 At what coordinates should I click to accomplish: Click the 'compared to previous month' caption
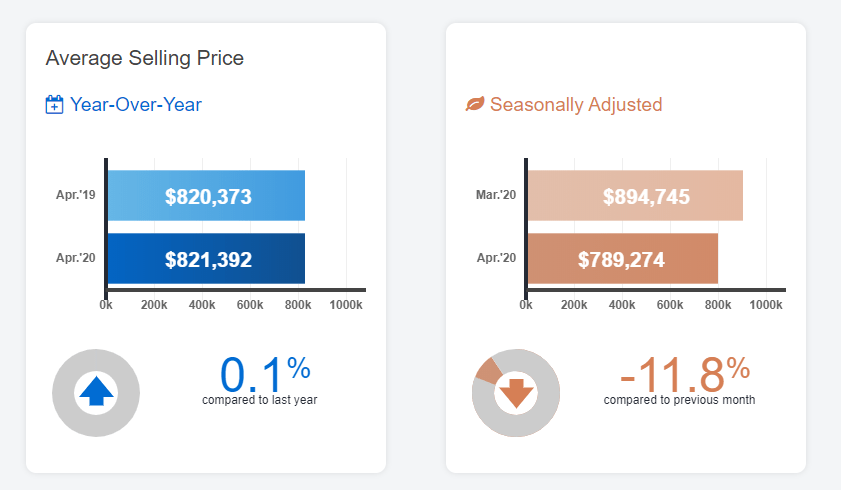pyautogui.click(x=679, y=400)
